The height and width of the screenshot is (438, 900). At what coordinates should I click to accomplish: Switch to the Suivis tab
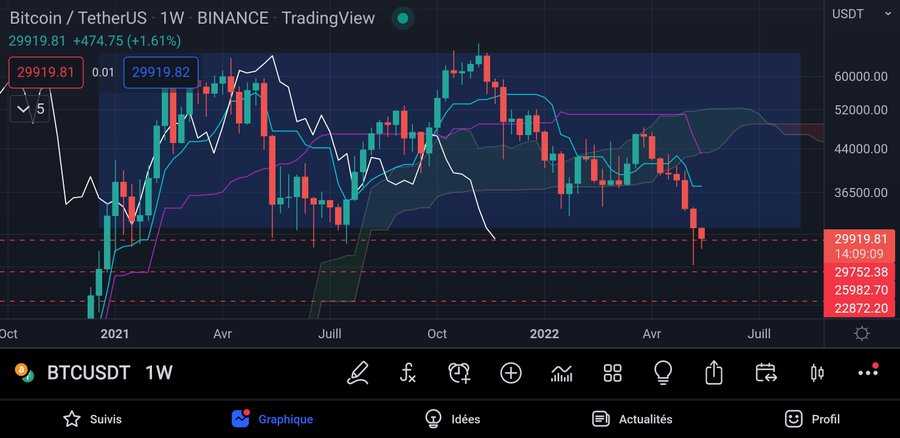(x=92, y=419)
